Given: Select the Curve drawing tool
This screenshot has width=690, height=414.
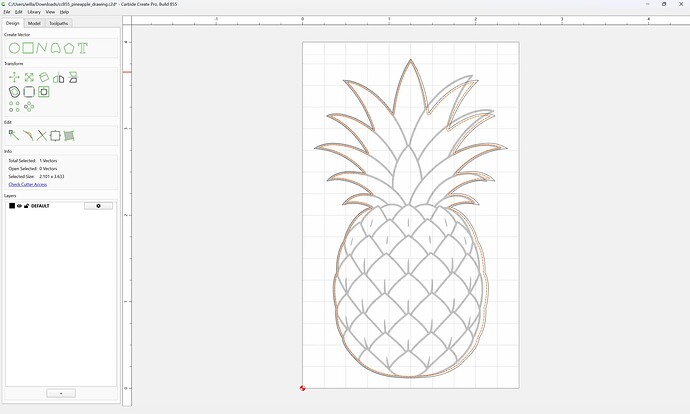Looking at the screenshot, I should pyautogui.click(x=55, y=48).
